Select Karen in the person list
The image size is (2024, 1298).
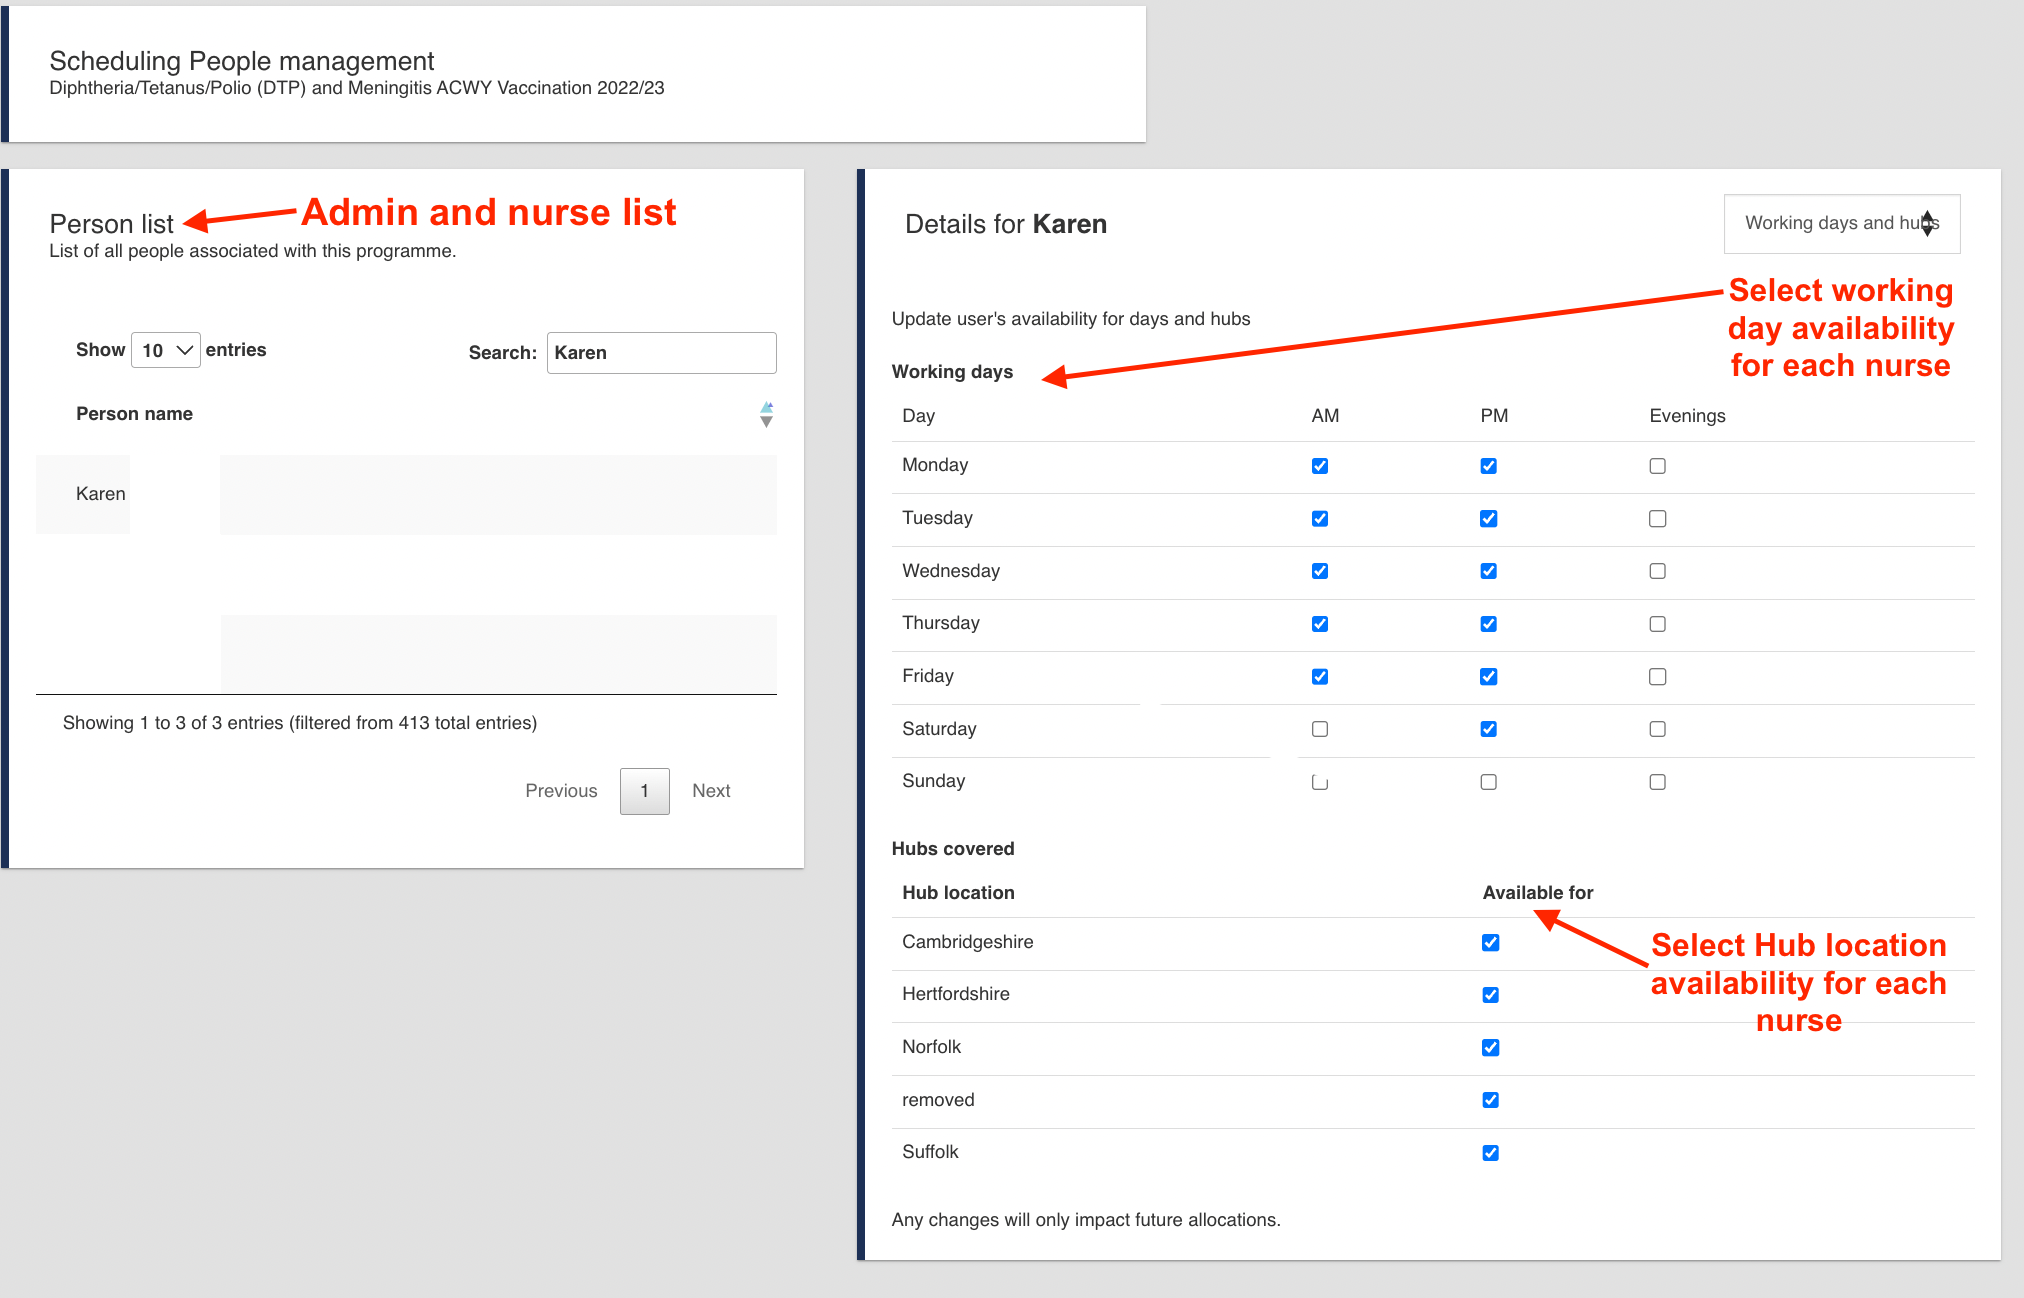tap(100, 494)
